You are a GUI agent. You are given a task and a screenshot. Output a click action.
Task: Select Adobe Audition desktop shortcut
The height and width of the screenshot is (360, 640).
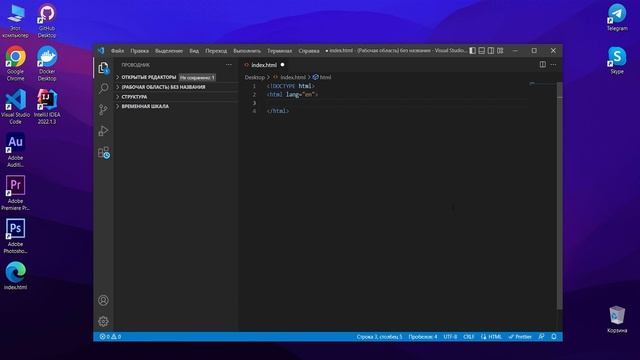16,150
